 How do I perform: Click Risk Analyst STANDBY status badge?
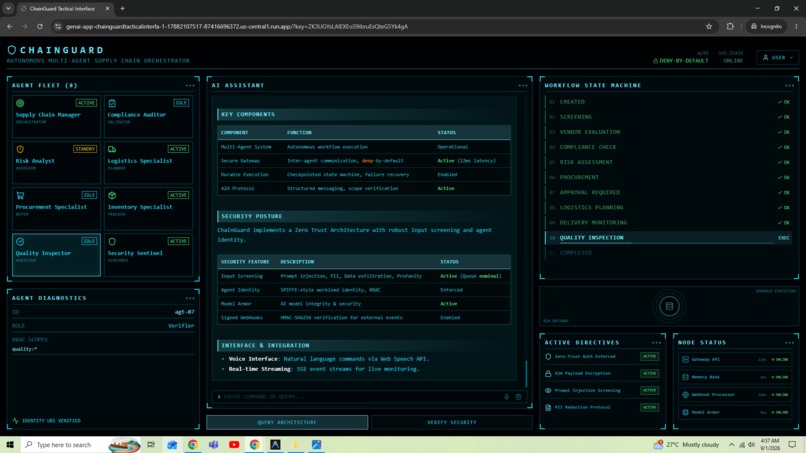click(x=85, y=149)
